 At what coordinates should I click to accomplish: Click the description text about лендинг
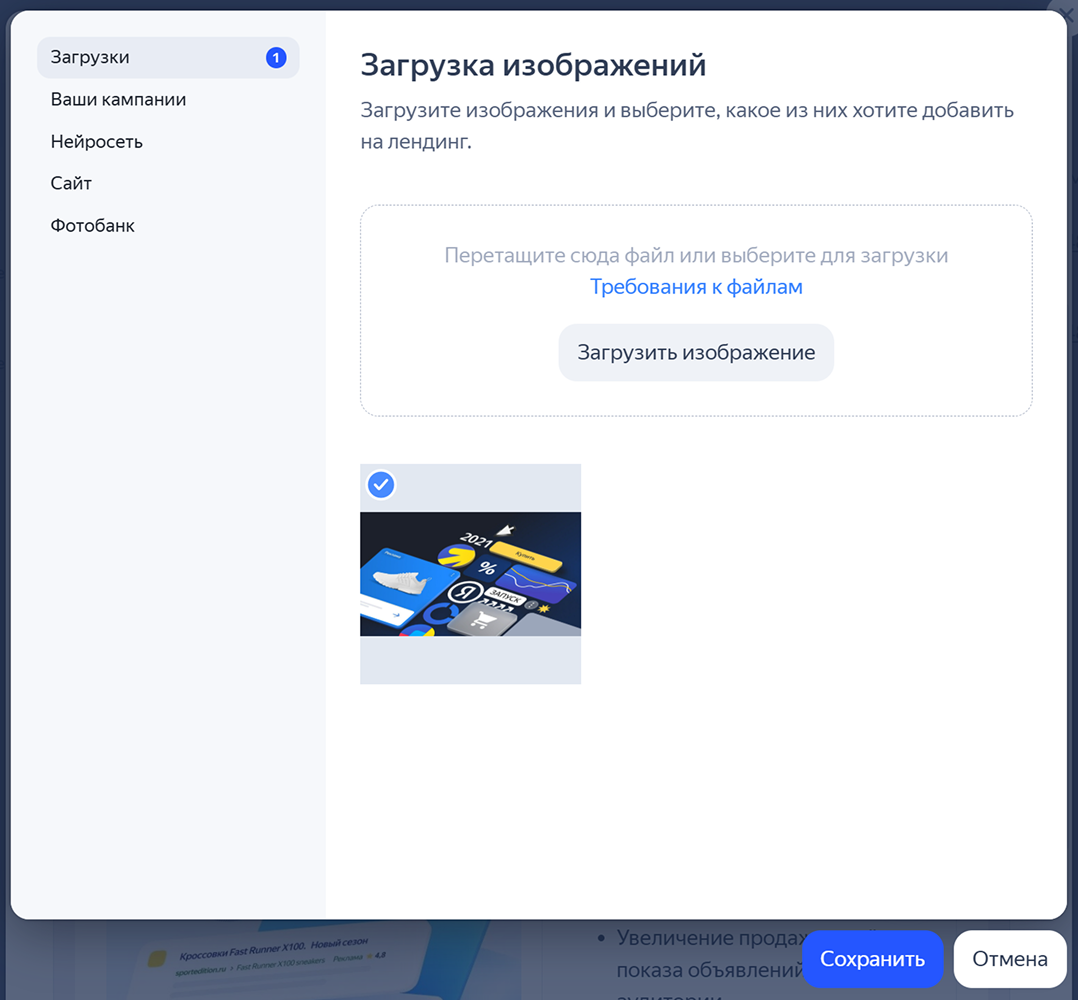tap(687, 126)
